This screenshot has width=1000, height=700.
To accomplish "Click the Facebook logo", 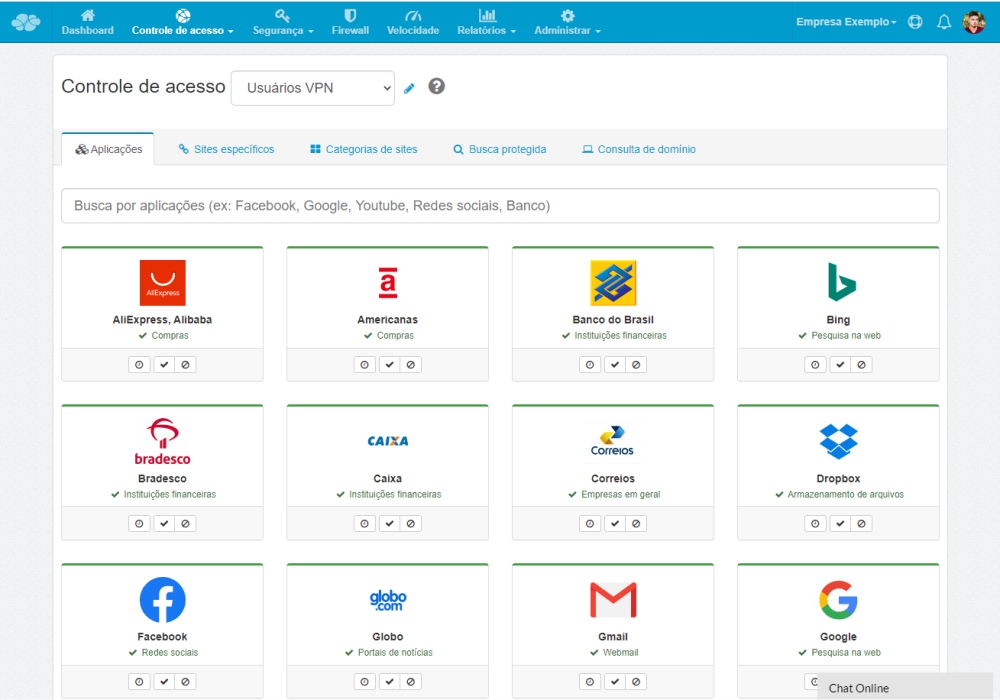I will (163, 599).
